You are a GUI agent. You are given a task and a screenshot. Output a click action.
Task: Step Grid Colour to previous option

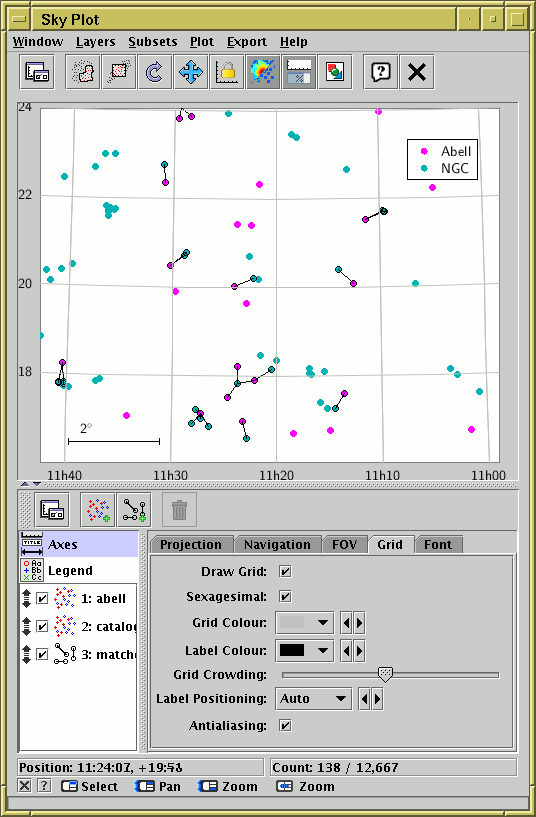[346, 623]
